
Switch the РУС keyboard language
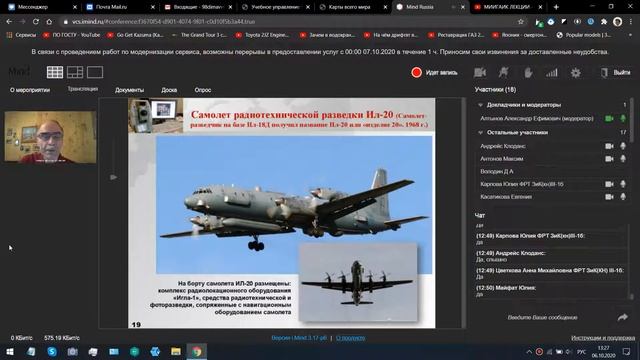[x=581, y=351]
